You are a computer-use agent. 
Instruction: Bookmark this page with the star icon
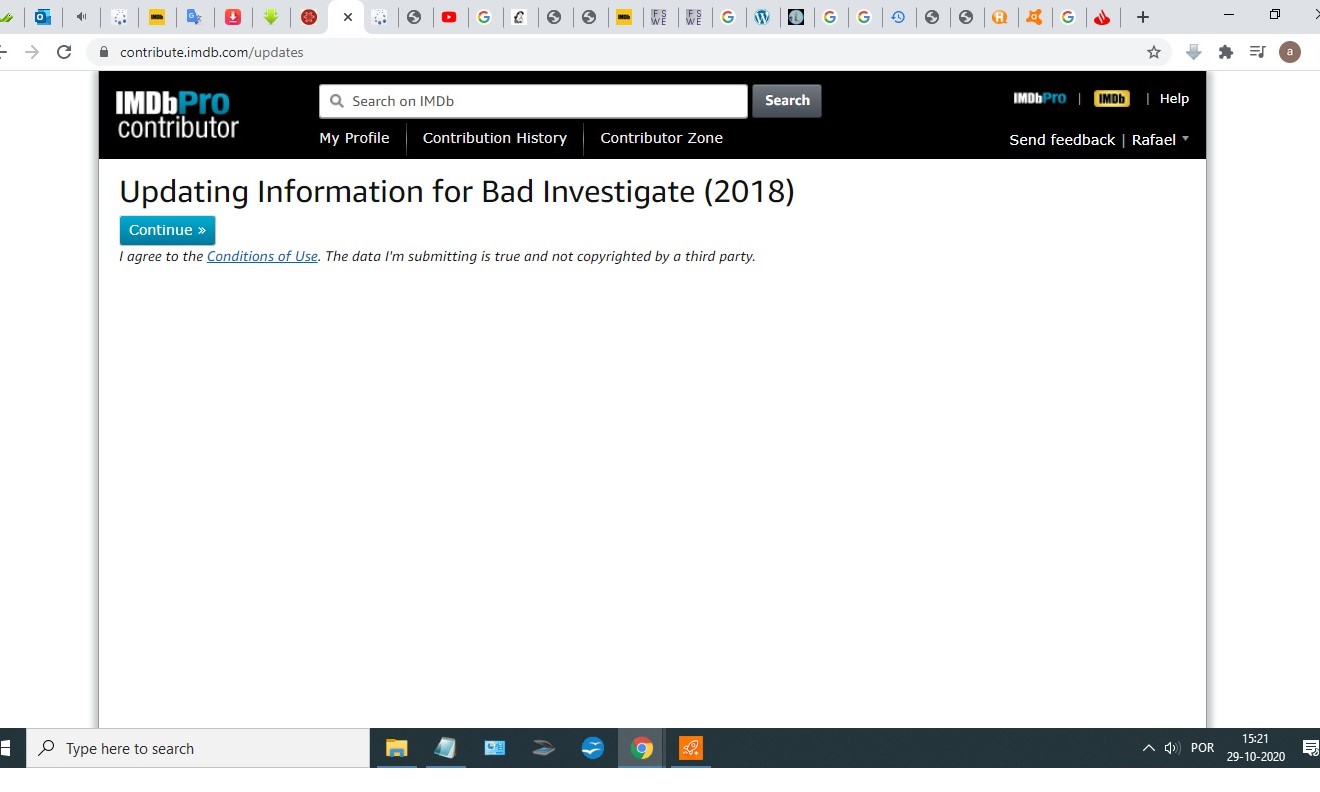pyautogui.click(x=1154, y=52)
